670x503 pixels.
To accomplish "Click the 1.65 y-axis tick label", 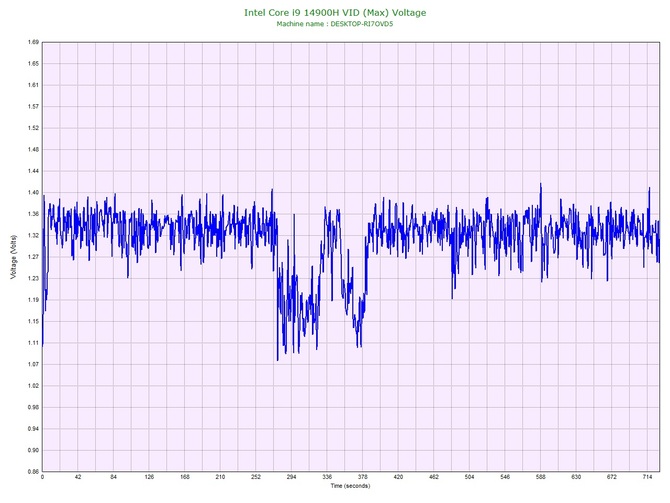I will 33,64.
